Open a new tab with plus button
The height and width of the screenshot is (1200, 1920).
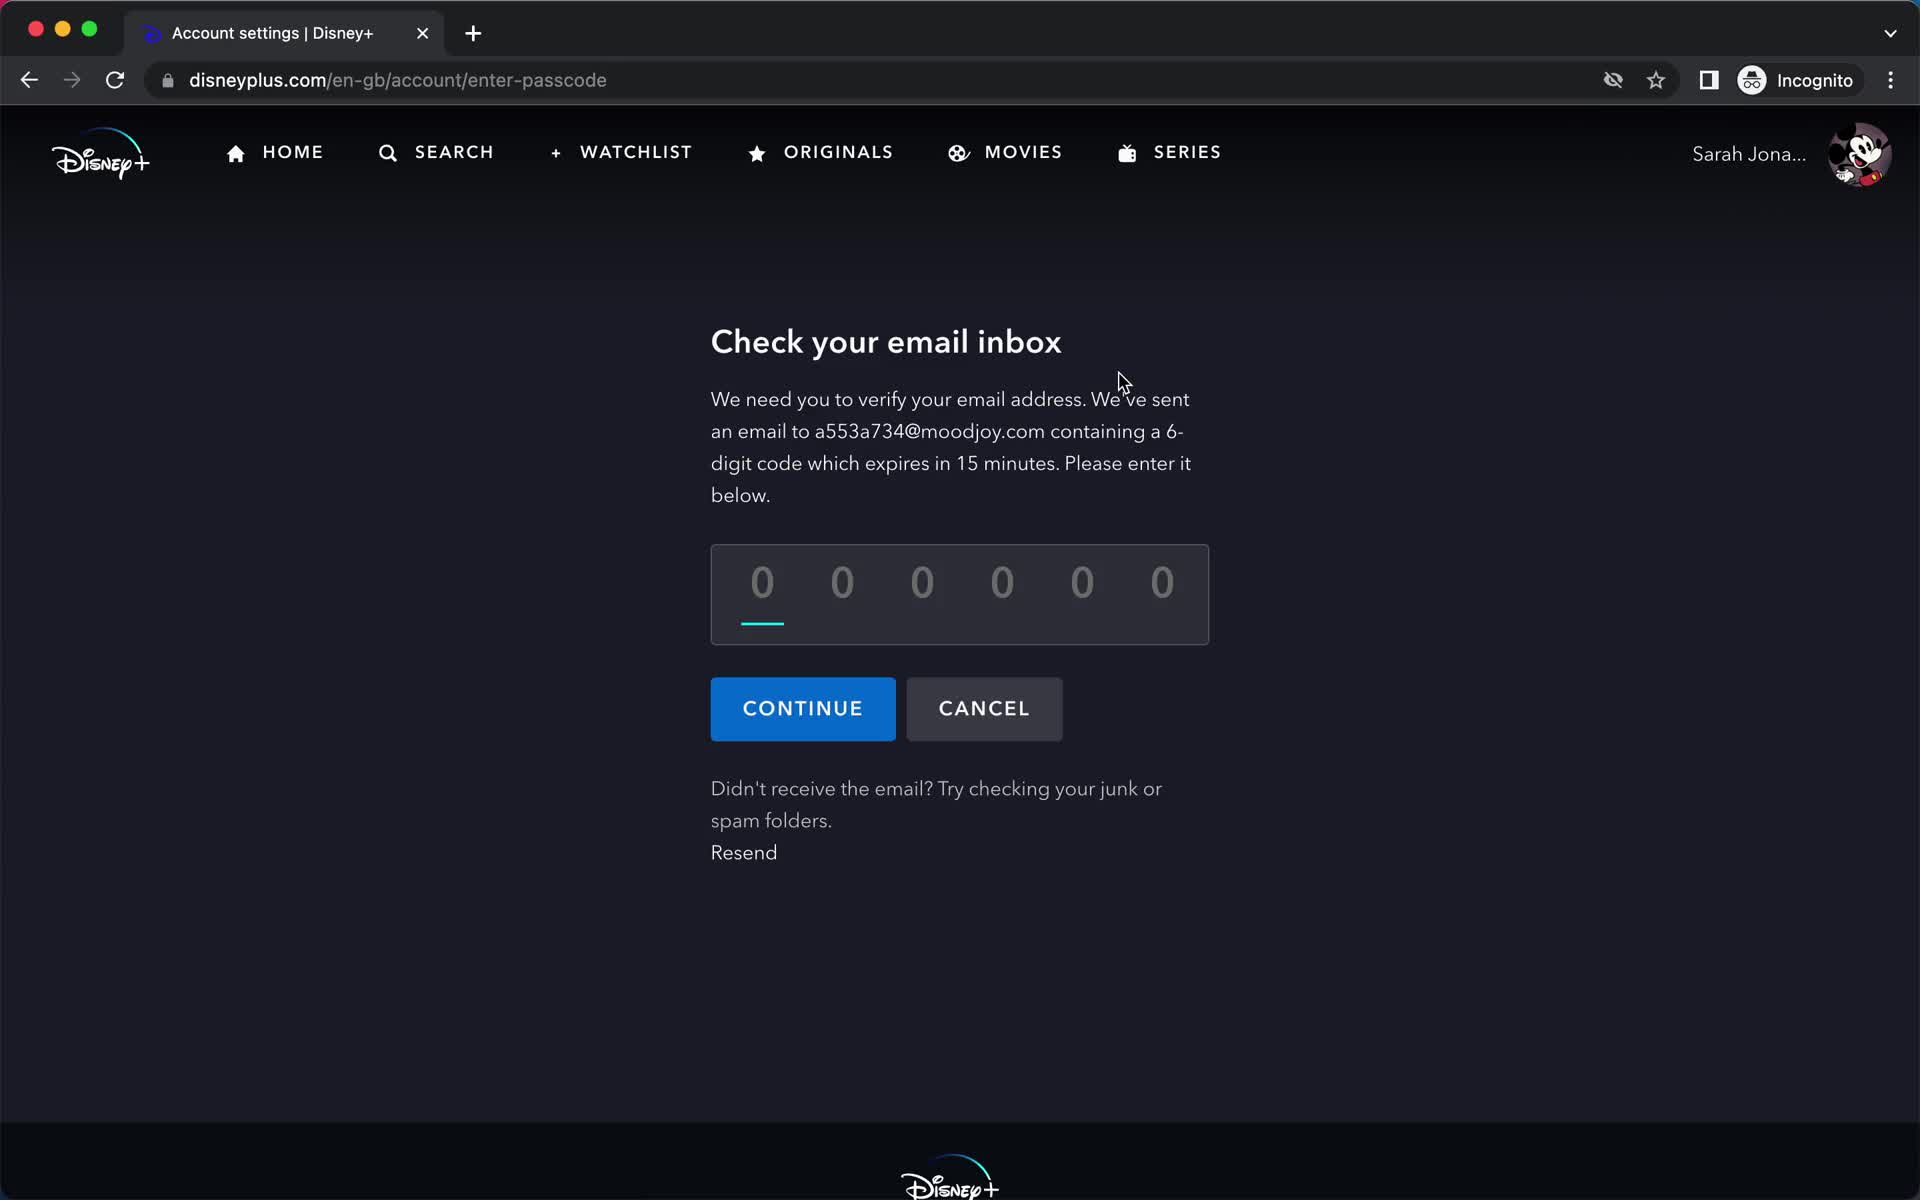(x=473, y=33)
